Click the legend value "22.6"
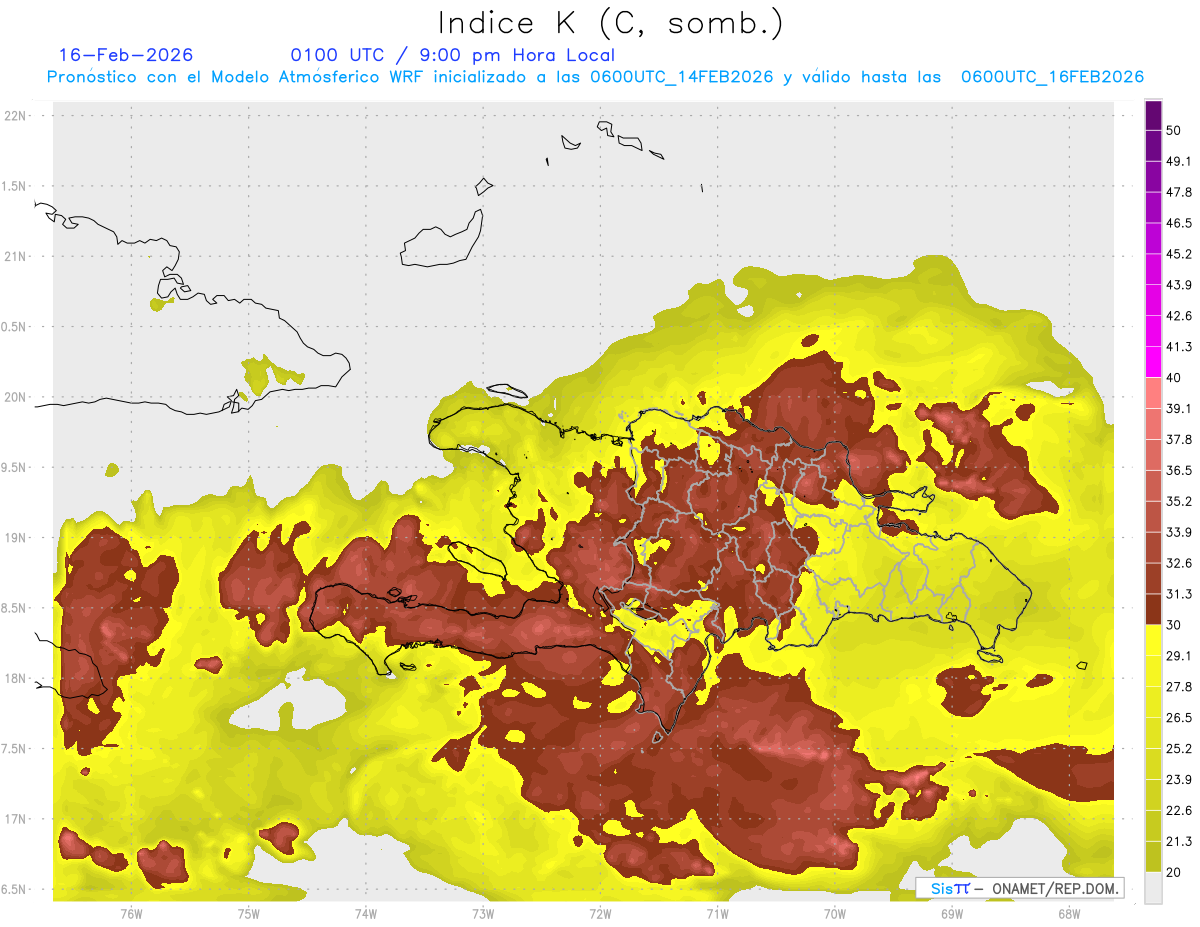Viewport: 1200px width, 927px height. (1179, 811)
